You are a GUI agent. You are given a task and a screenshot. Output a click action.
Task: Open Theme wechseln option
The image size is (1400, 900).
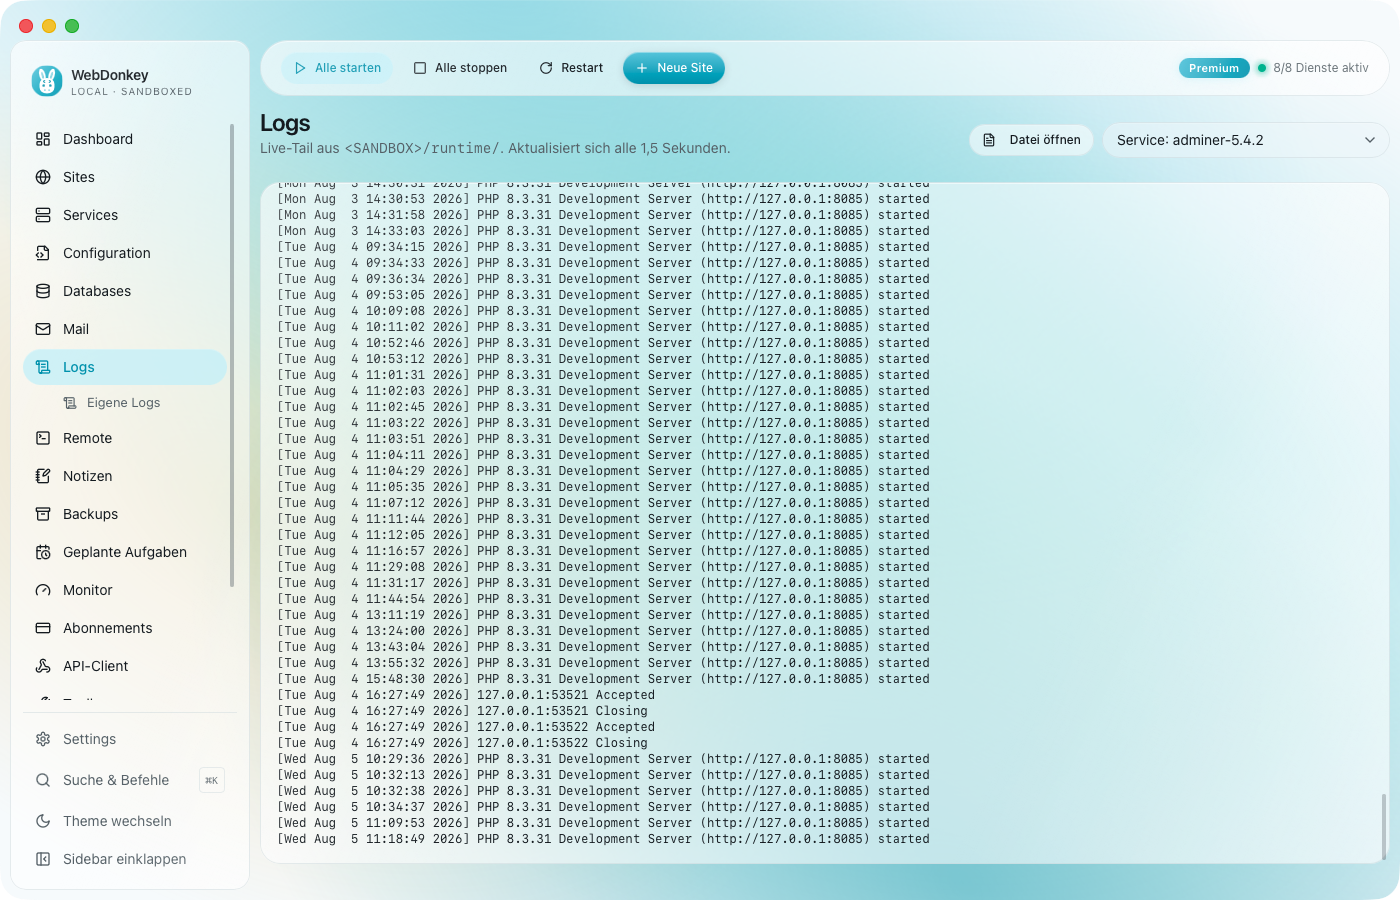tap(117, 821)
